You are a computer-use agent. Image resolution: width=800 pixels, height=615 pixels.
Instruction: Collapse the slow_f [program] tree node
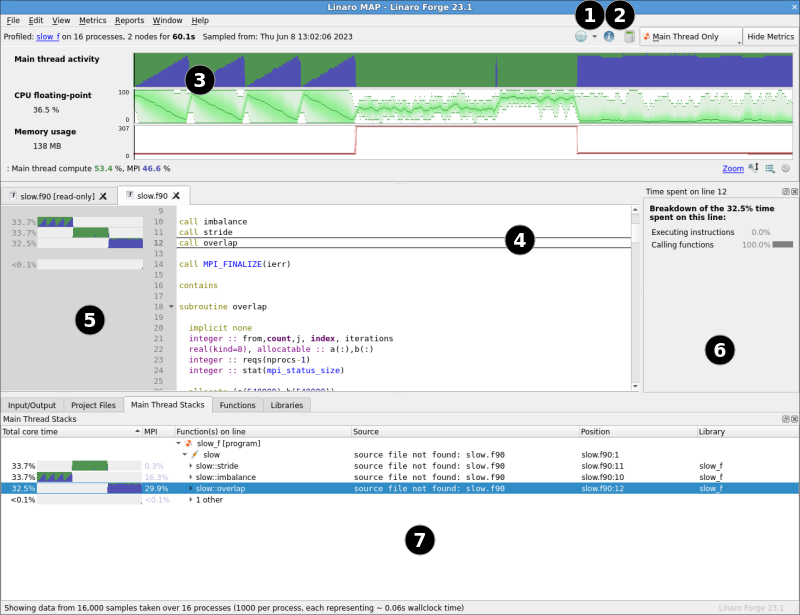tap(179, 444)
